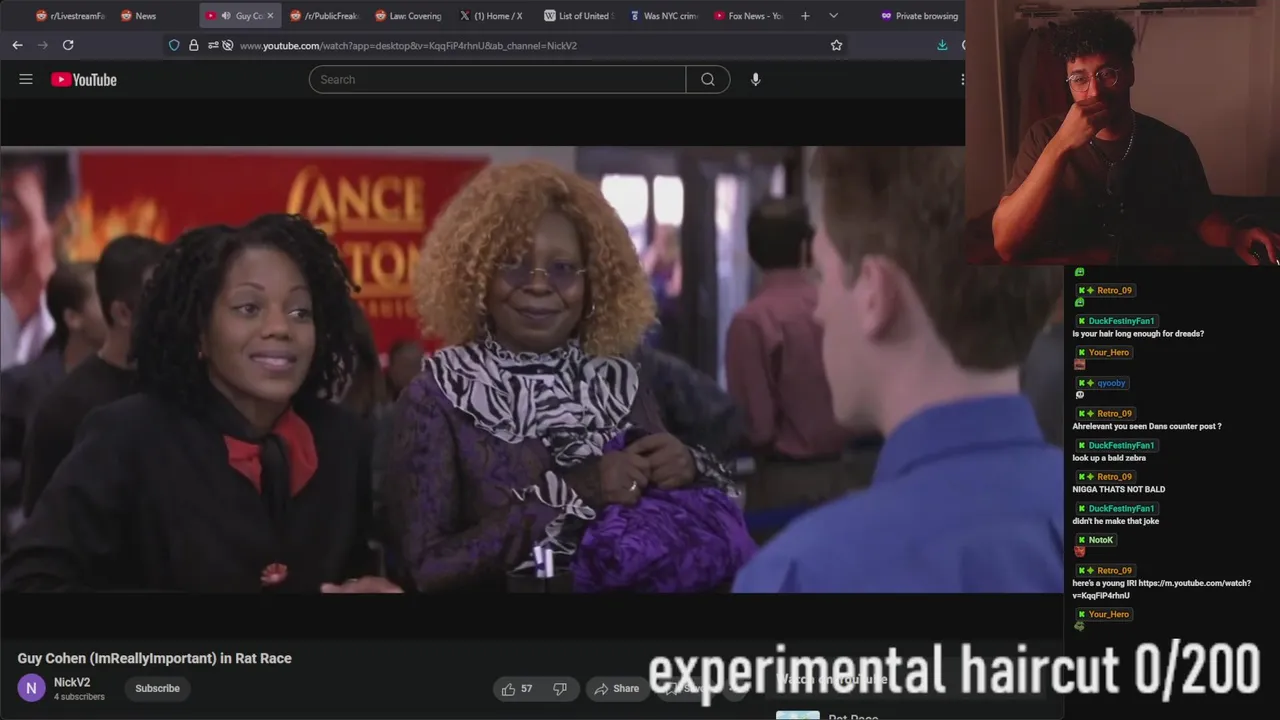The width and height of the screenshot is (1280, 720).
Task: Click the 4 subscribers count text
Action: pos(79,697)
